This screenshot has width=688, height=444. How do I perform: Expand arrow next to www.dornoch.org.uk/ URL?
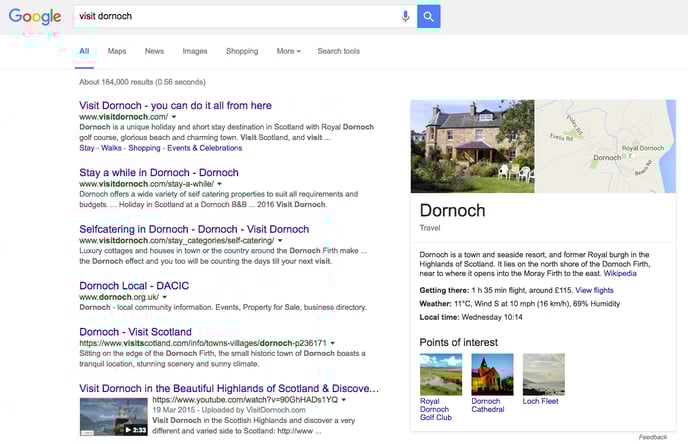pos(165,297)
